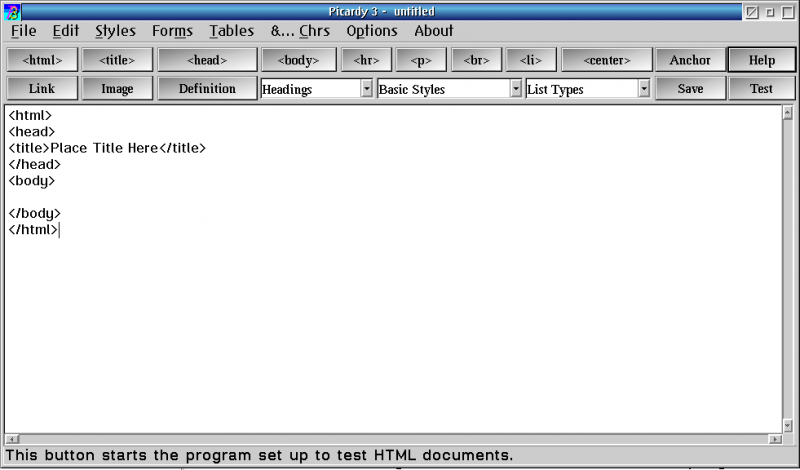Insert an <hr> horizontal rule tag

point(366,60)
